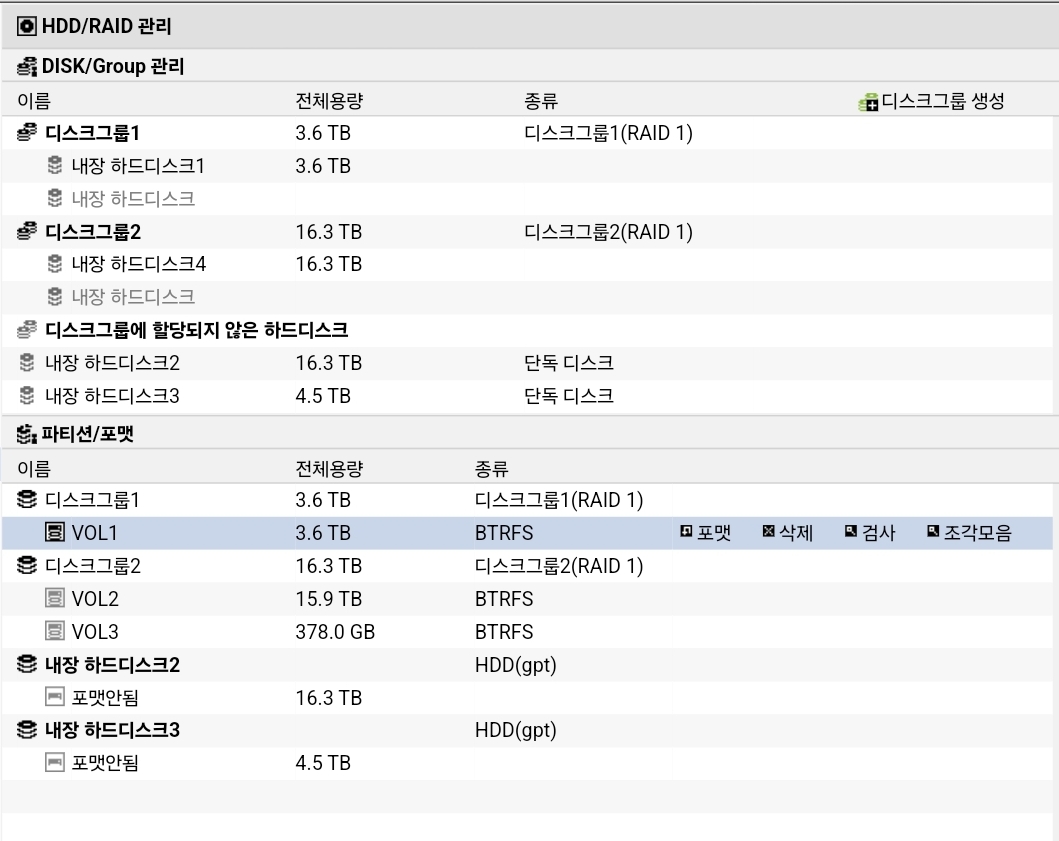Click the VOL2 volume icon
Screen dimensions: 1059x841
point(55,598)
